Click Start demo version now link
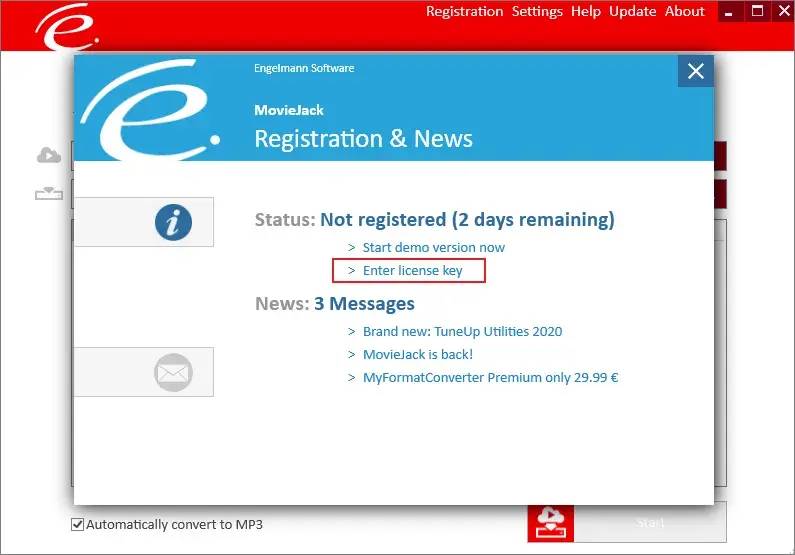This screenshot has width=795, height=555. [433, 247]
